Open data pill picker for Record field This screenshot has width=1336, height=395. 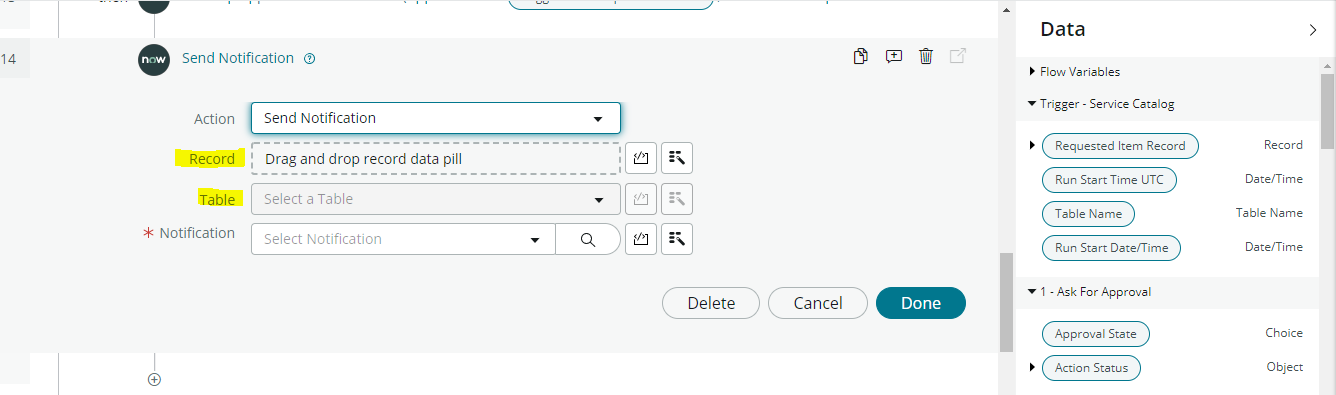[677, 158]
